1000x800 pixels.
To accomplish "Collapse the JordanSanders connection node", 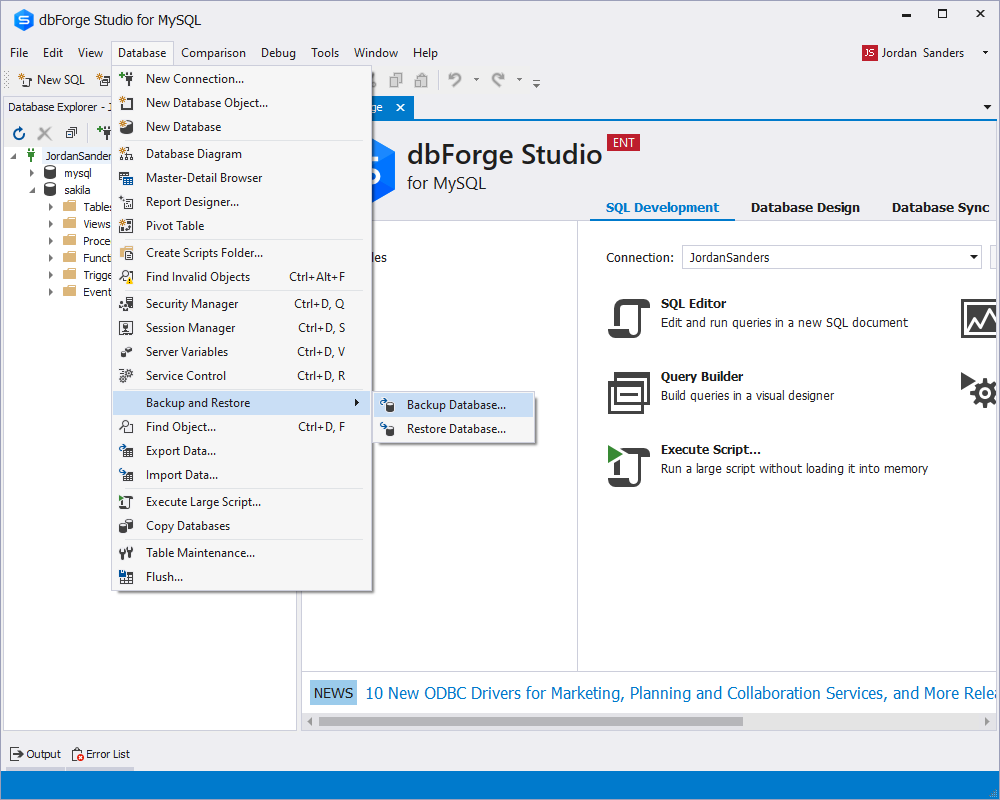I will click(x=13, y=156).
